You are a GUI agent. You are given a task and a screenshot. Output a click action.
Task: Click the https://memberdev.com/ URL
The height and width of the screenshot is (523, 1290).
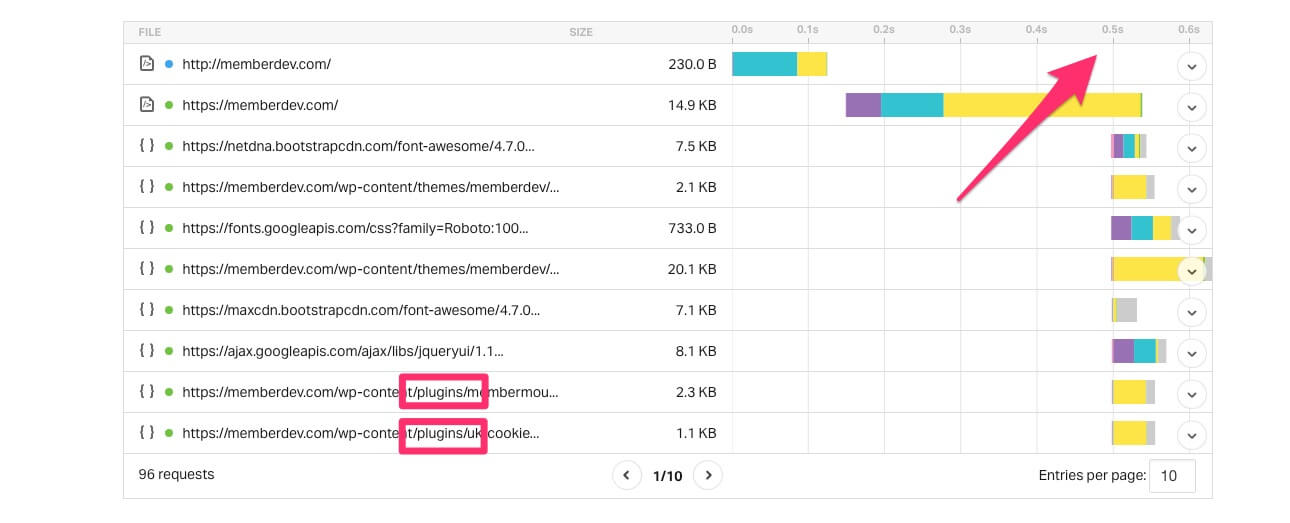coord(260,105)
